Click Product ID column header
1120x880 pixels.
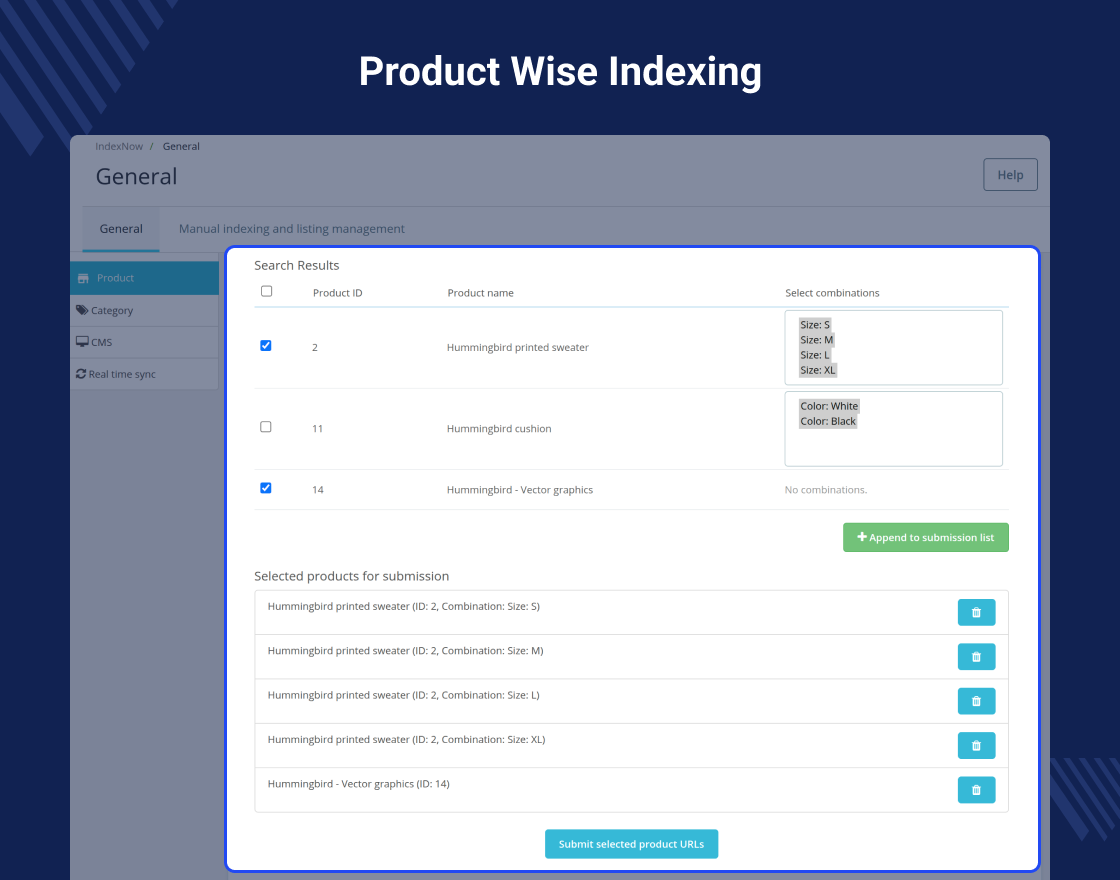coord(337,293)
